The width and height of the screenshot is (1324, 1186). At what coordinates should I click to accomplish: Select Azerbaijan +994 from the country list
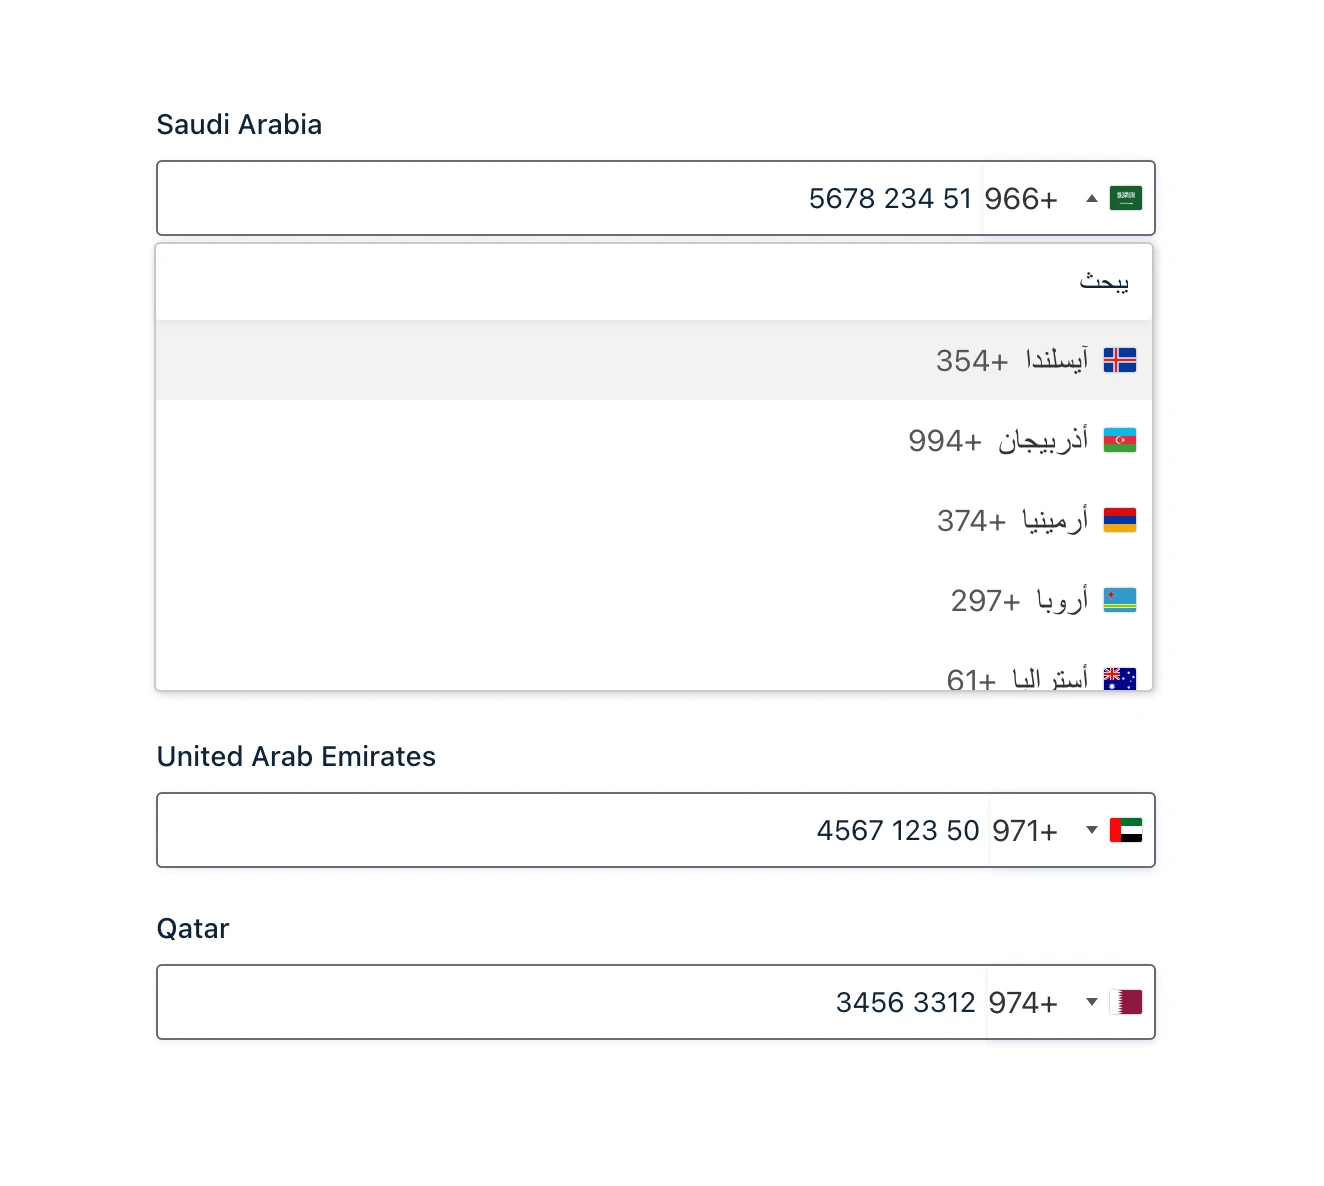click(x=654, y=440)
